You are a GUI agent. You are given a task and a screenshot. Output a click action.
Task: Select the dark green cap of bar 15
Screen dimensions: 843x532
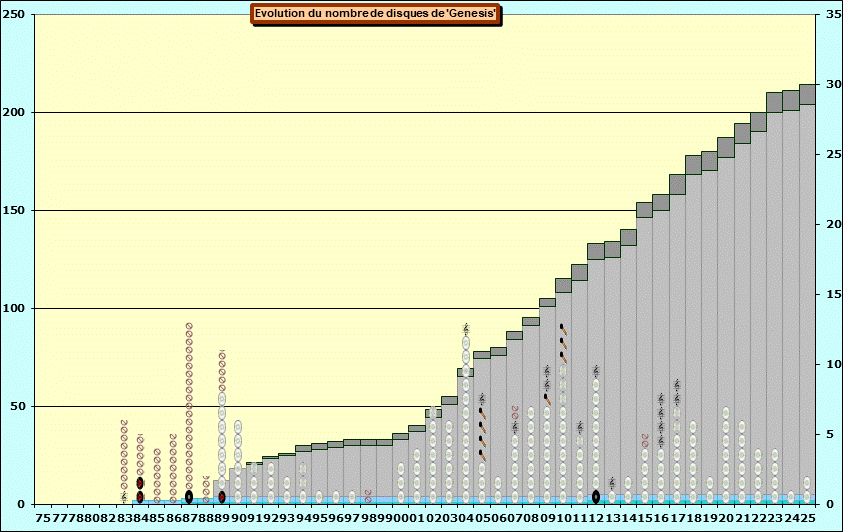click(x=645, y=210)
